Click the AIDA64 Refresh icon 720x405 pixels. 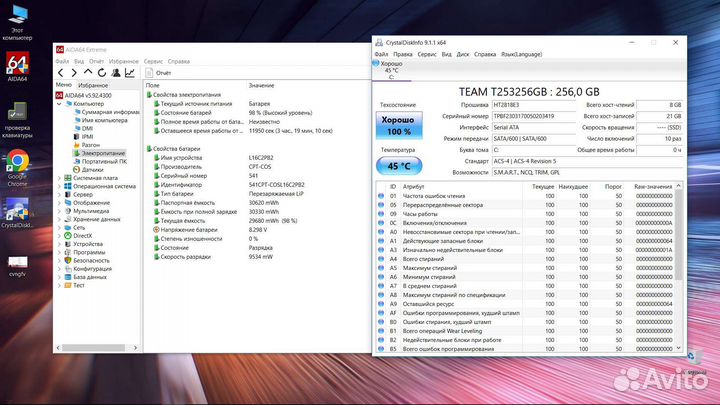[101, 73]
